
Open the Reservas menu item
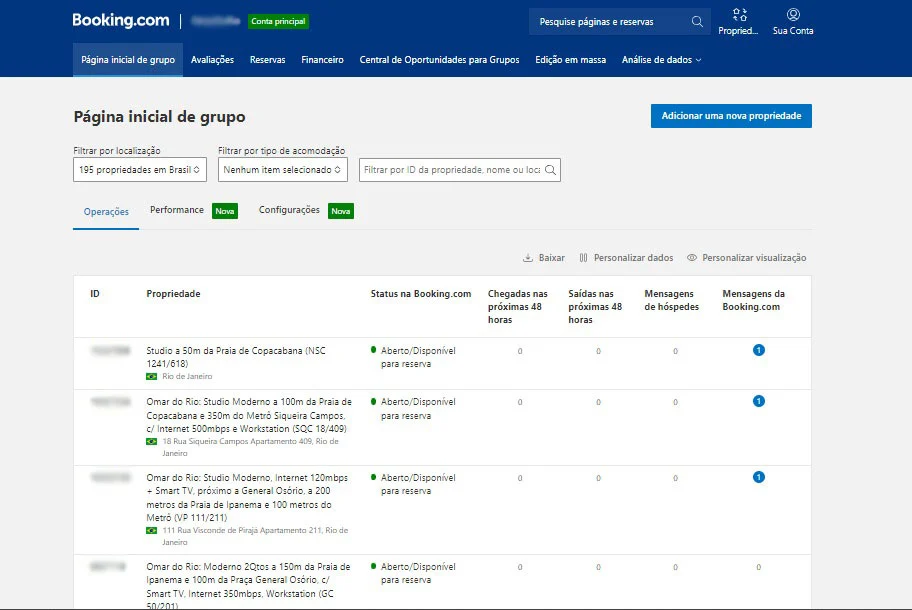click(x=268, y=60)
